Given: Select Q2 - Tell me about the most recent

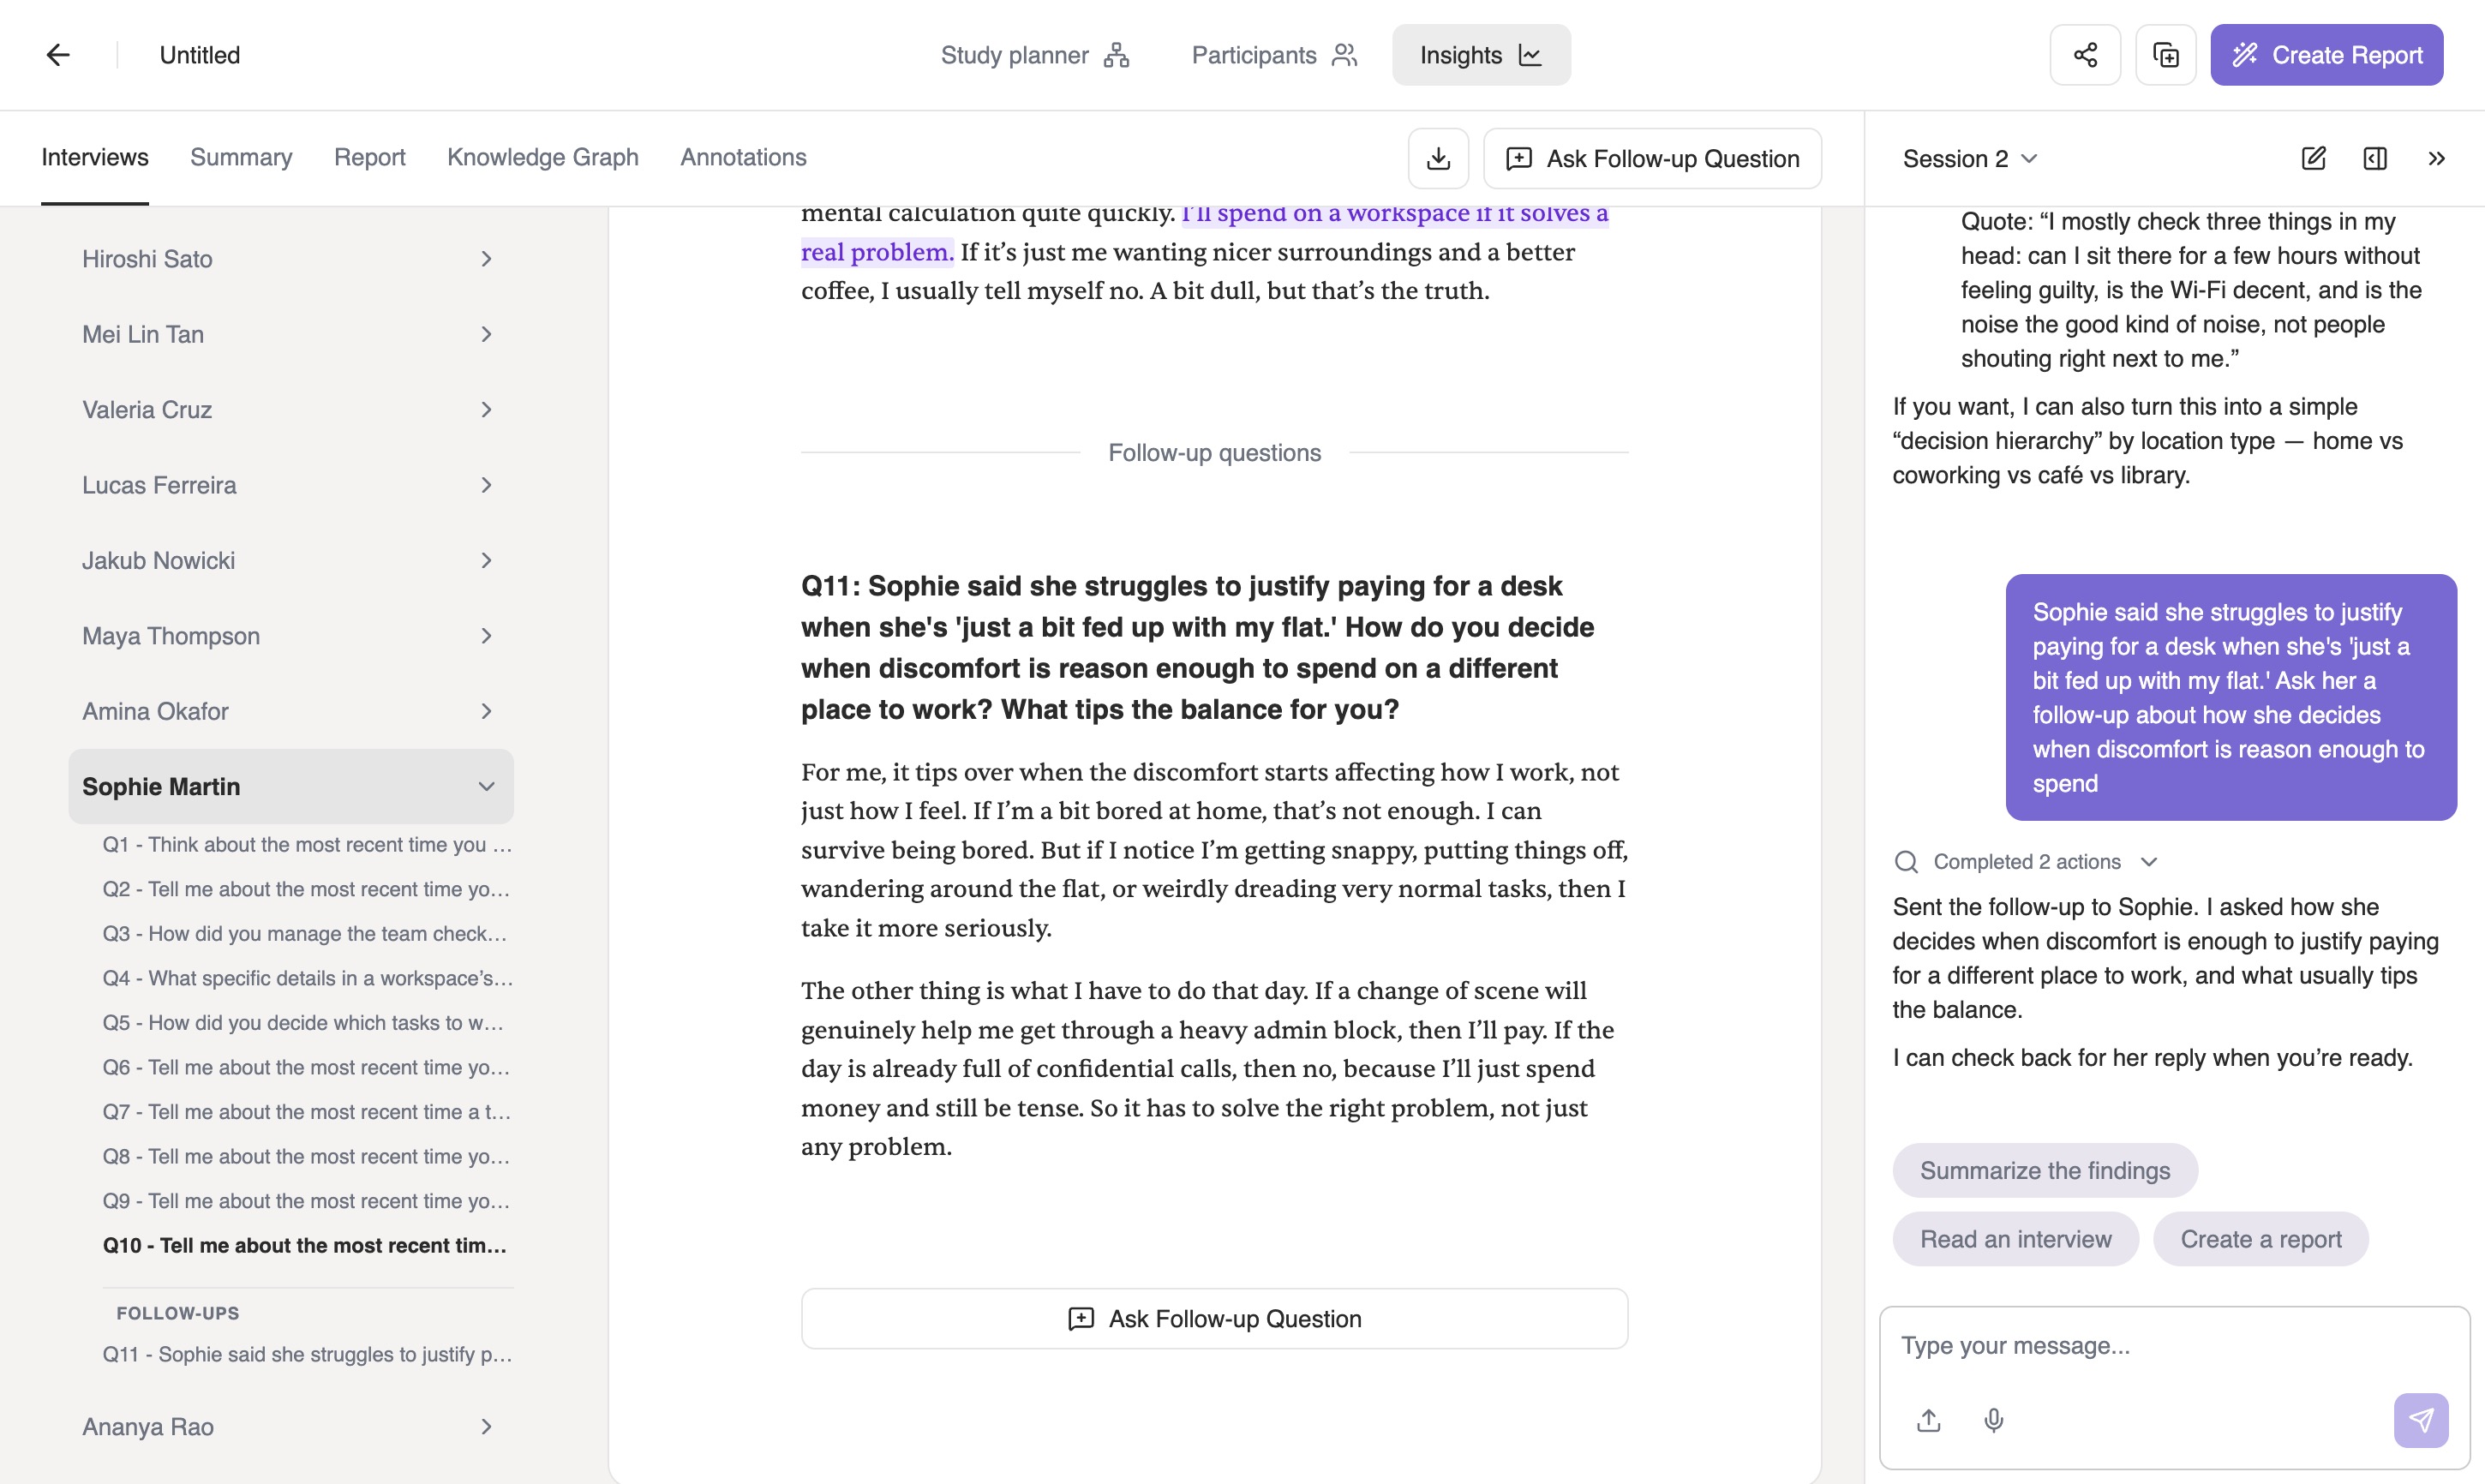Looking at the screenshot, I should coord(307,889).
